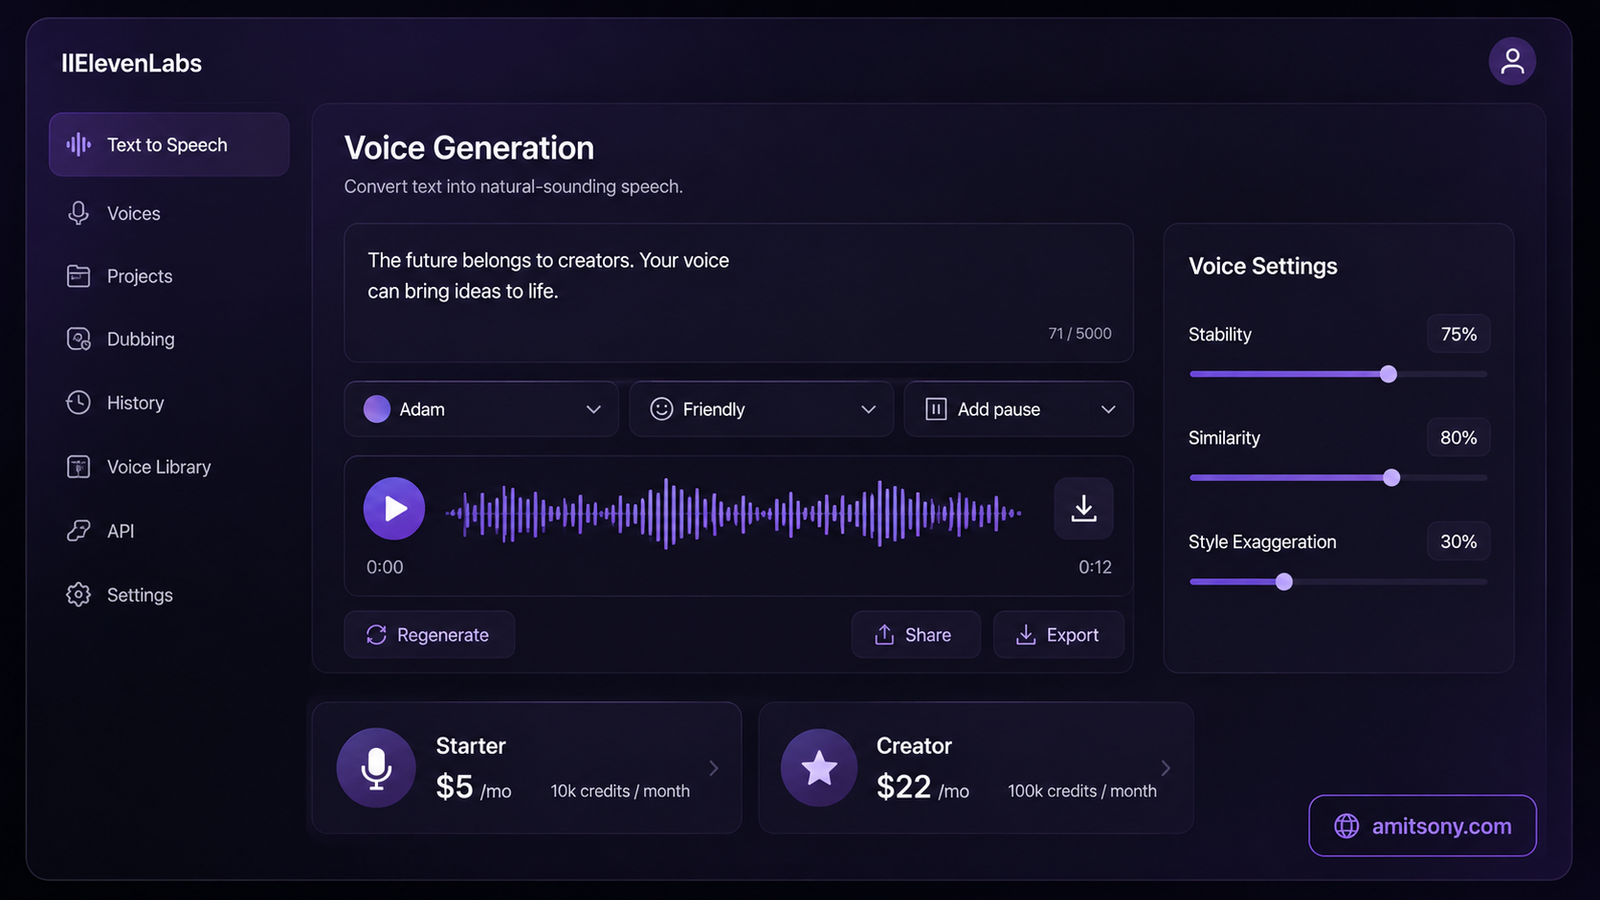Click the History clock icon
Screen dimensions: 1600x900
point(78,402)
